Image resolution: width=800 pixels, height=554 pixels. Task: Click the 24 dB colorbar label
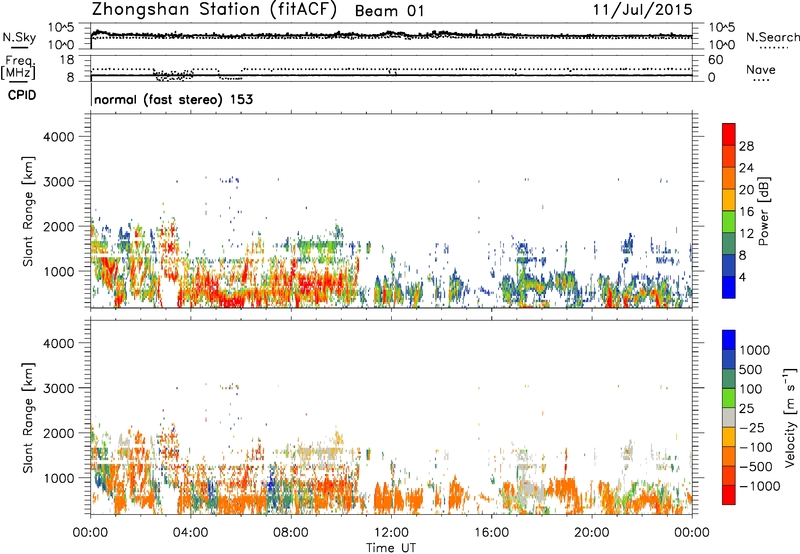tap(746, 168)
